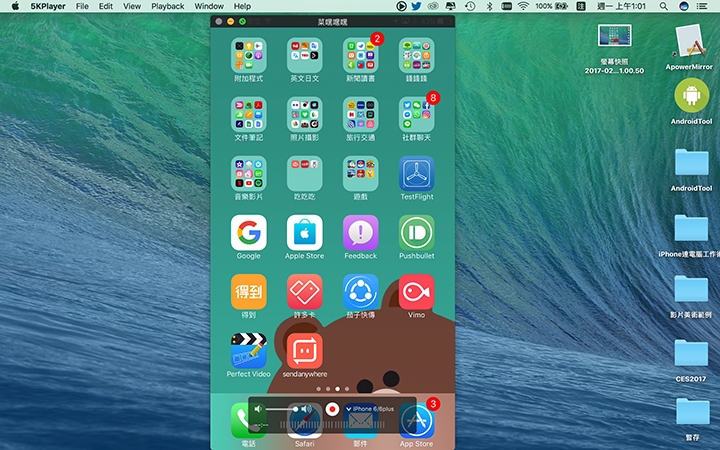Select the ApowerMirror desktop shortcut

click(690, 41)
